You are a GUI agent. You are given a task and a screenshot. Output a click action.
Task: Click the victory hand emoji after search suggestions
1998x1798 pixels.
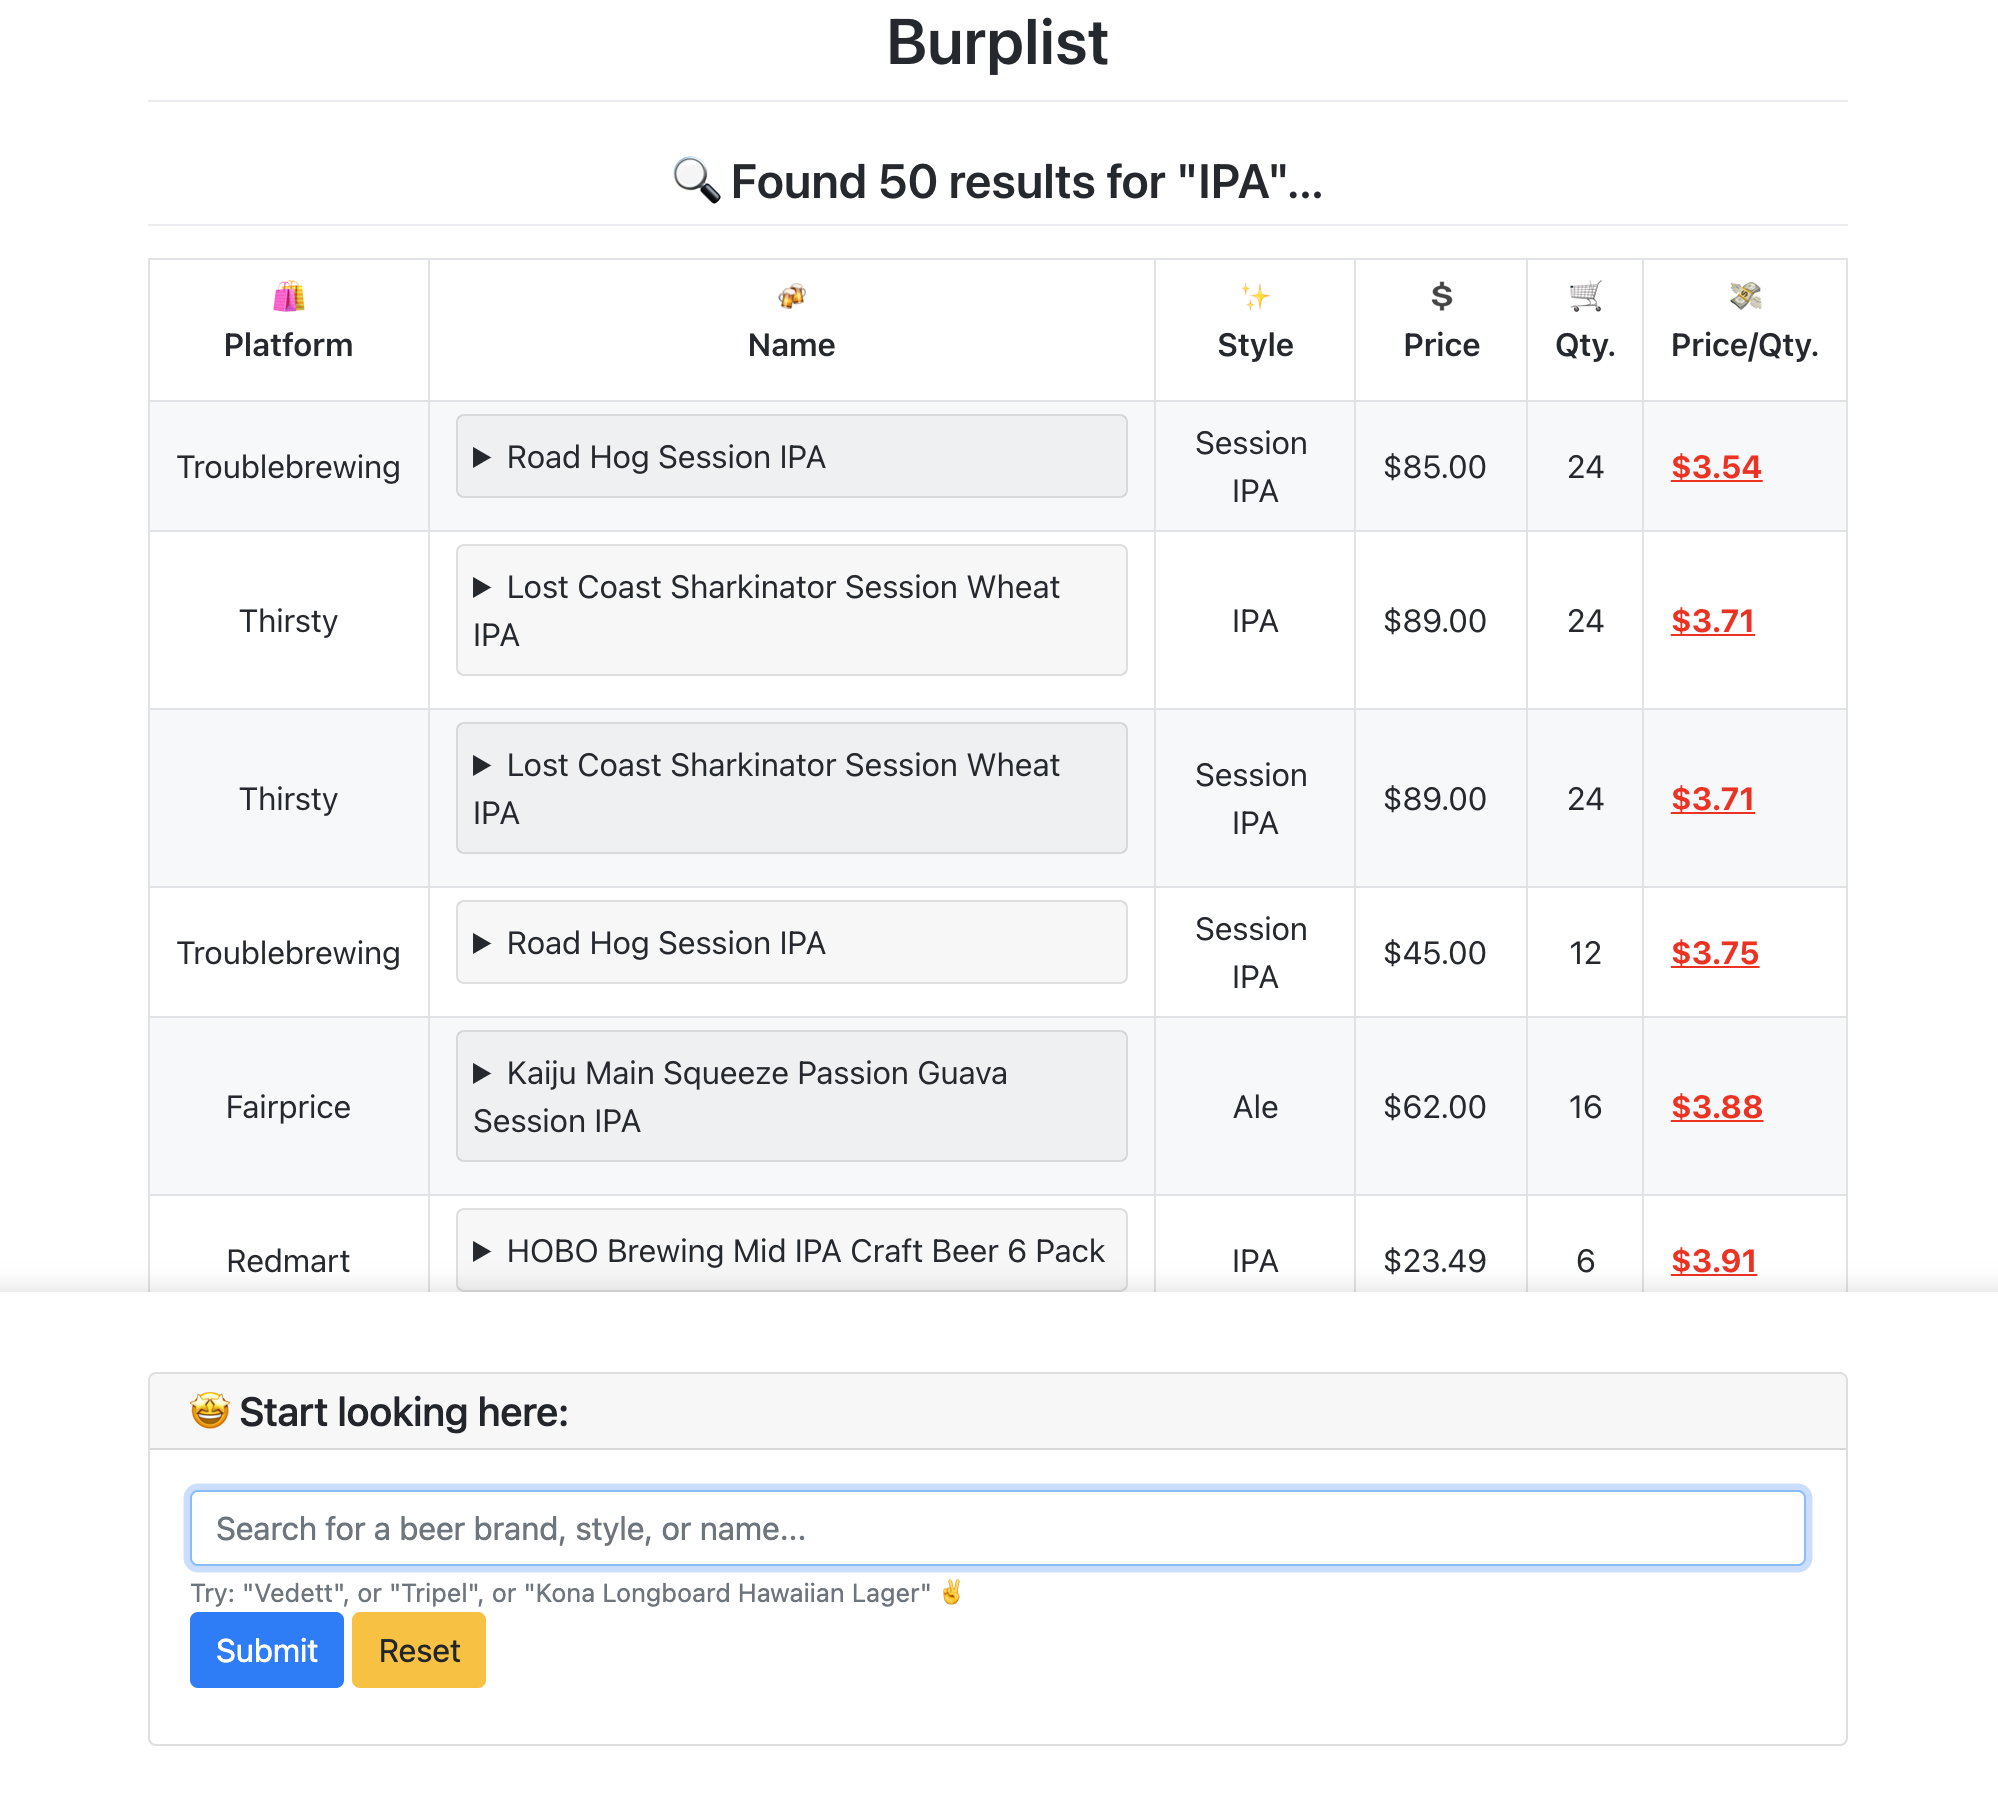[x=951, y=1593]
